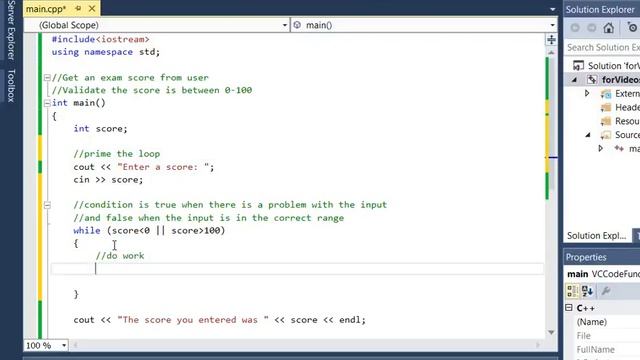Click the External Dependencies folder icon

click(606, 93)
